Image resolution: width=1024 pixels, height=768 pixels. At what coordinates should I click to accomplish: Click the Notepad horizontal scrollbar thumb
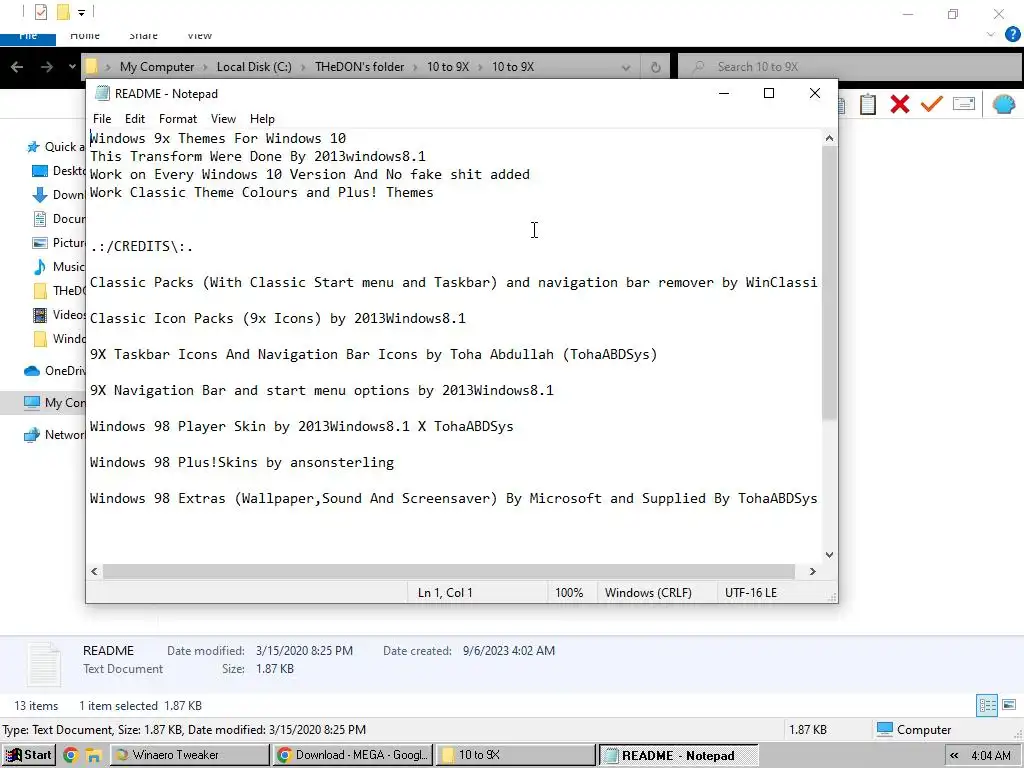pyautogui.click(x=449, y=571)
